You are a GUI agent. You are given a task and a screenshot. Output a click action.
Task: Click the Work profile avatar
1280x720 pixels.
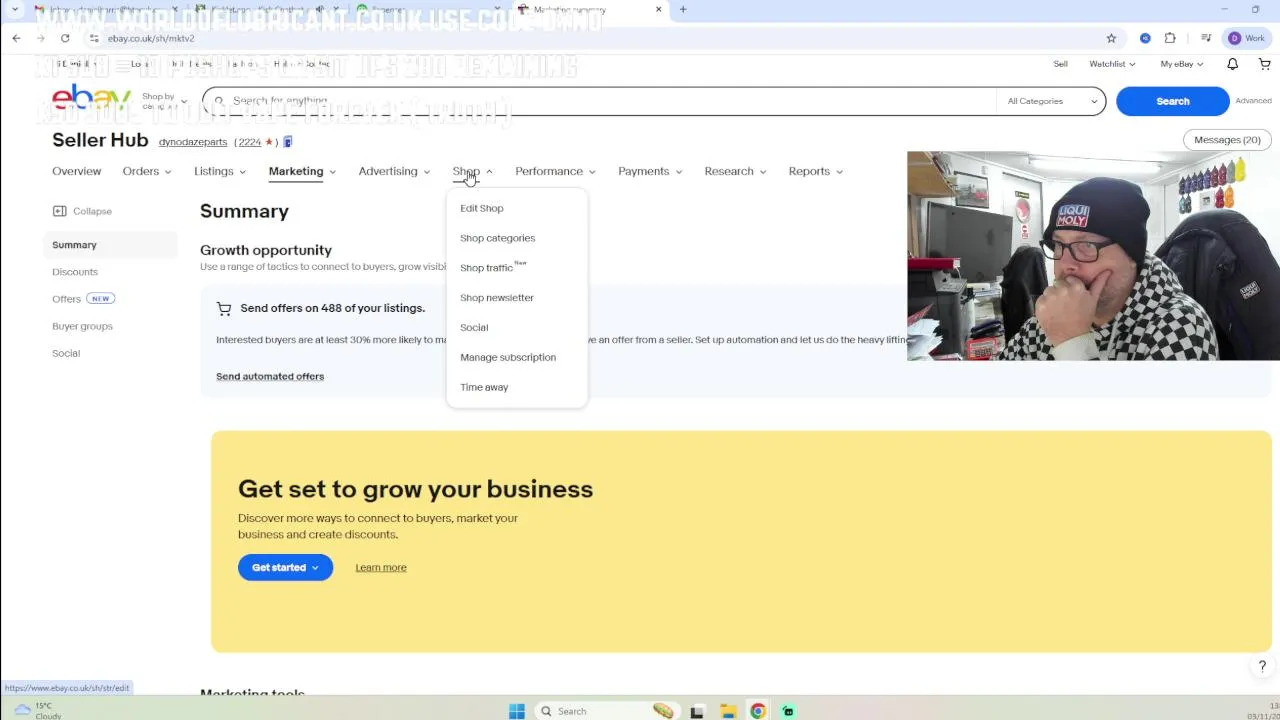1246,38
